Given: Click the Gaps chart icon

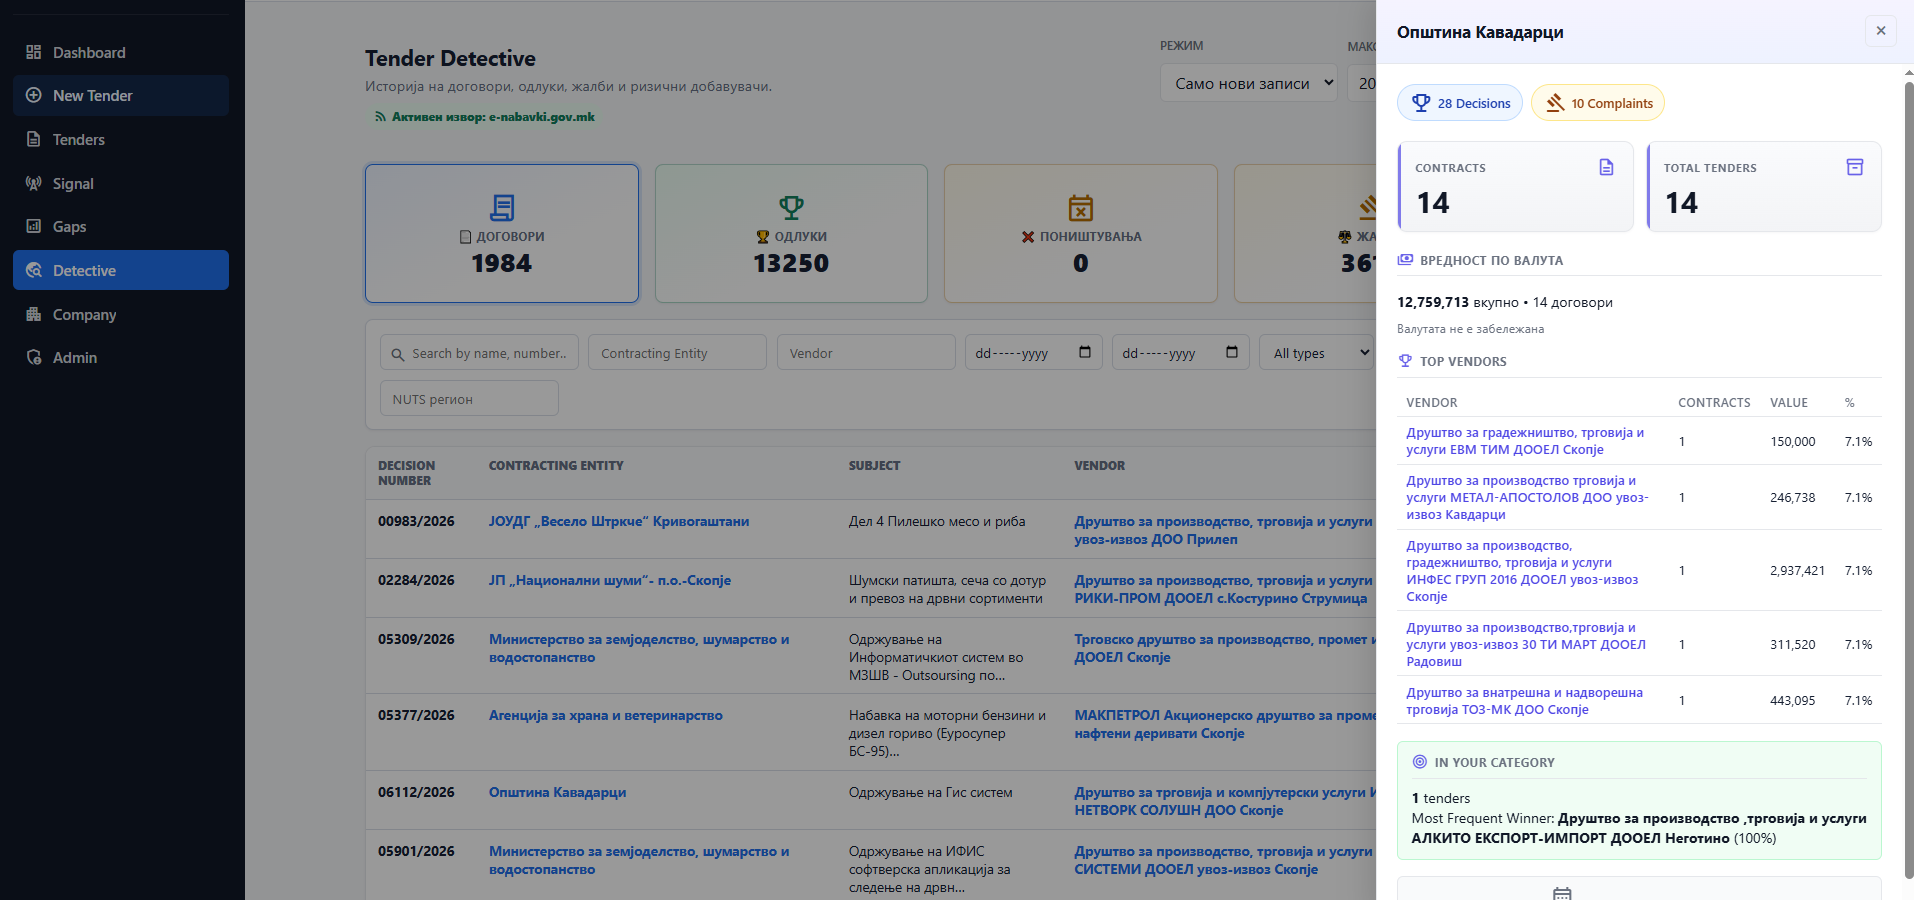Looking at the screenshot, I should [x=34, y=227].
